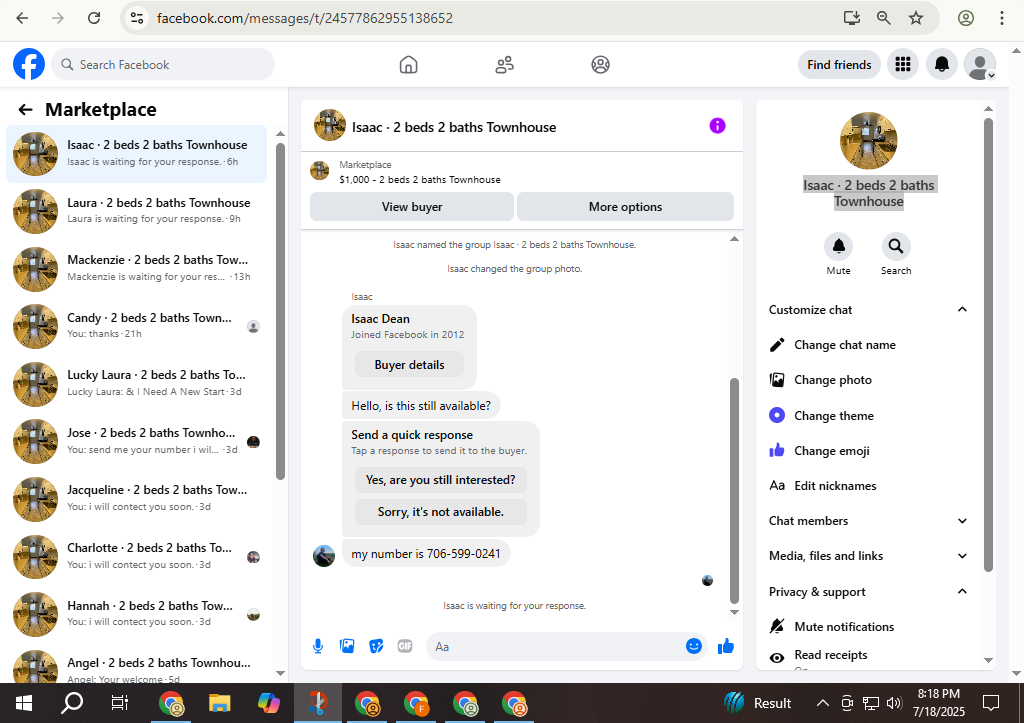Image resolution: width=1024 pixels, height=723 pixels.
Task: Click the browser reload icon
Action: [x=94, y=18]
